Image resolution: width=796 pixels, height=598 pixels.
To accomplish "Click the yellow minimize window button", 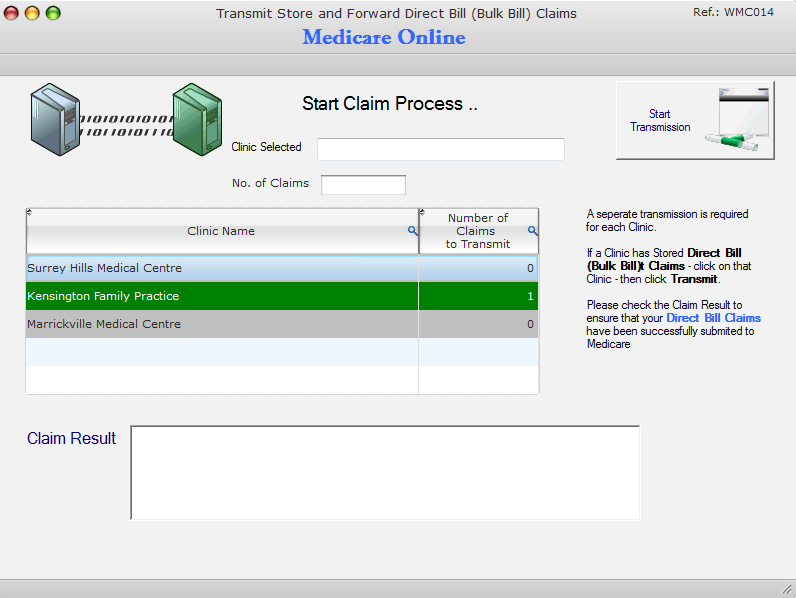I will click(32, 13).
